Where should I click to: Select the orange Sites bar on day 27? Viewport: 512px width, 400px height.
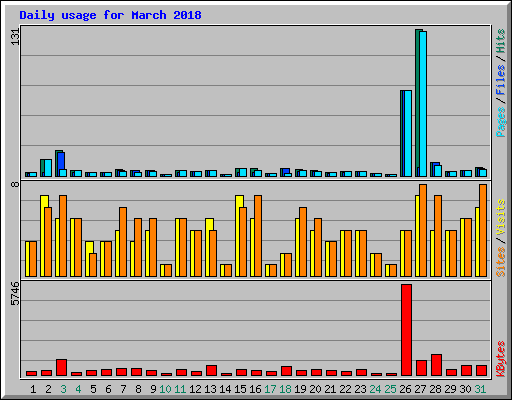(423, 230)
